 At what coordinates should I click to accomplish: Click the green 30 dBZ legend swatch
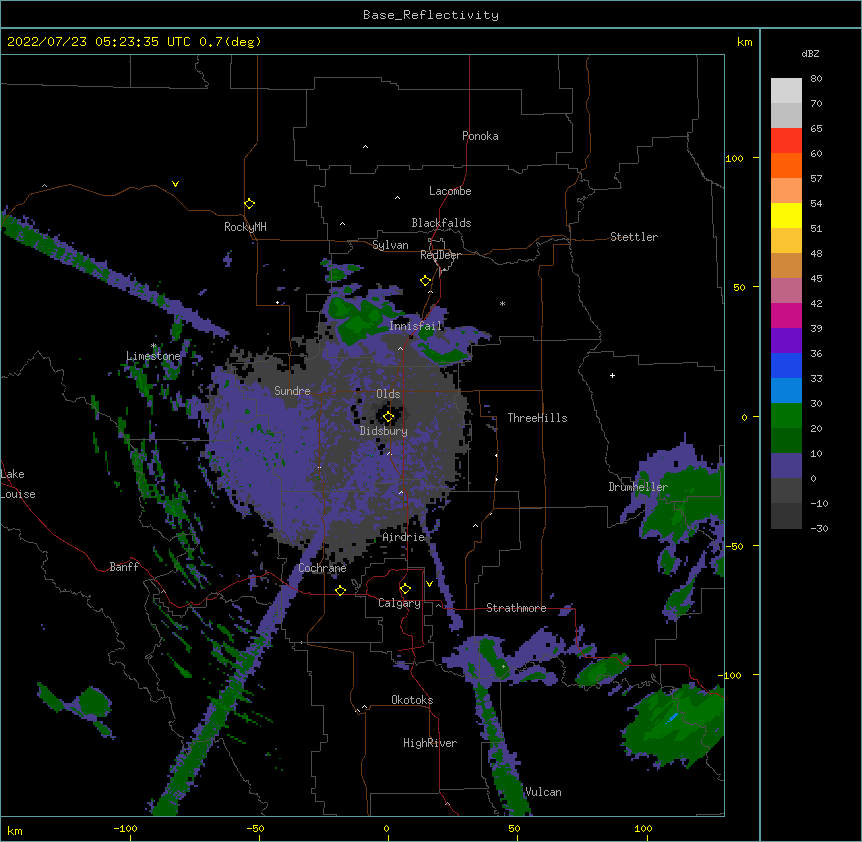(x=786, y=416)
